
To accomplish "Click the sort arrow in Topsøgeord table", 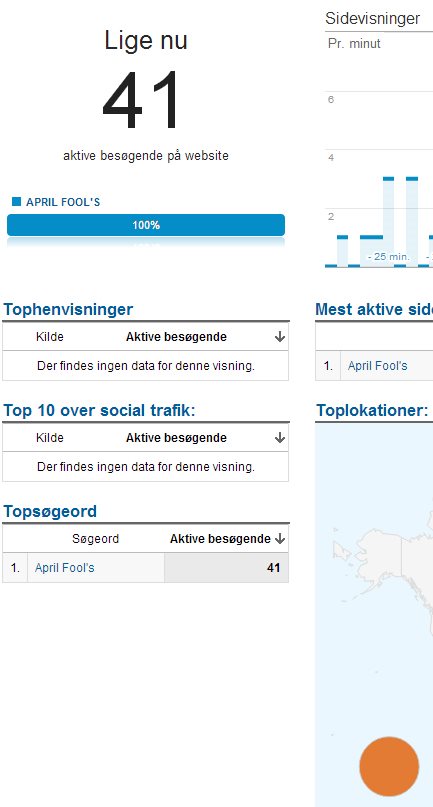I will [x=280, y=539].
